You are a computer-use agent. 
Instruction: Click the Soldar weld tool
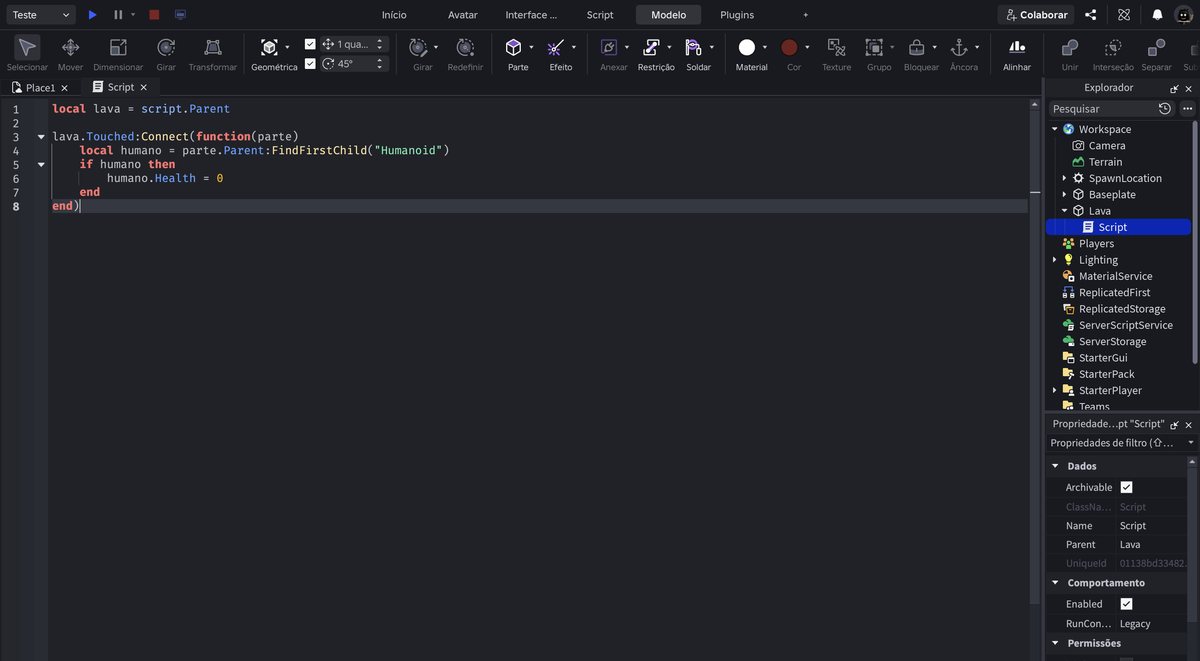[694, 47]
